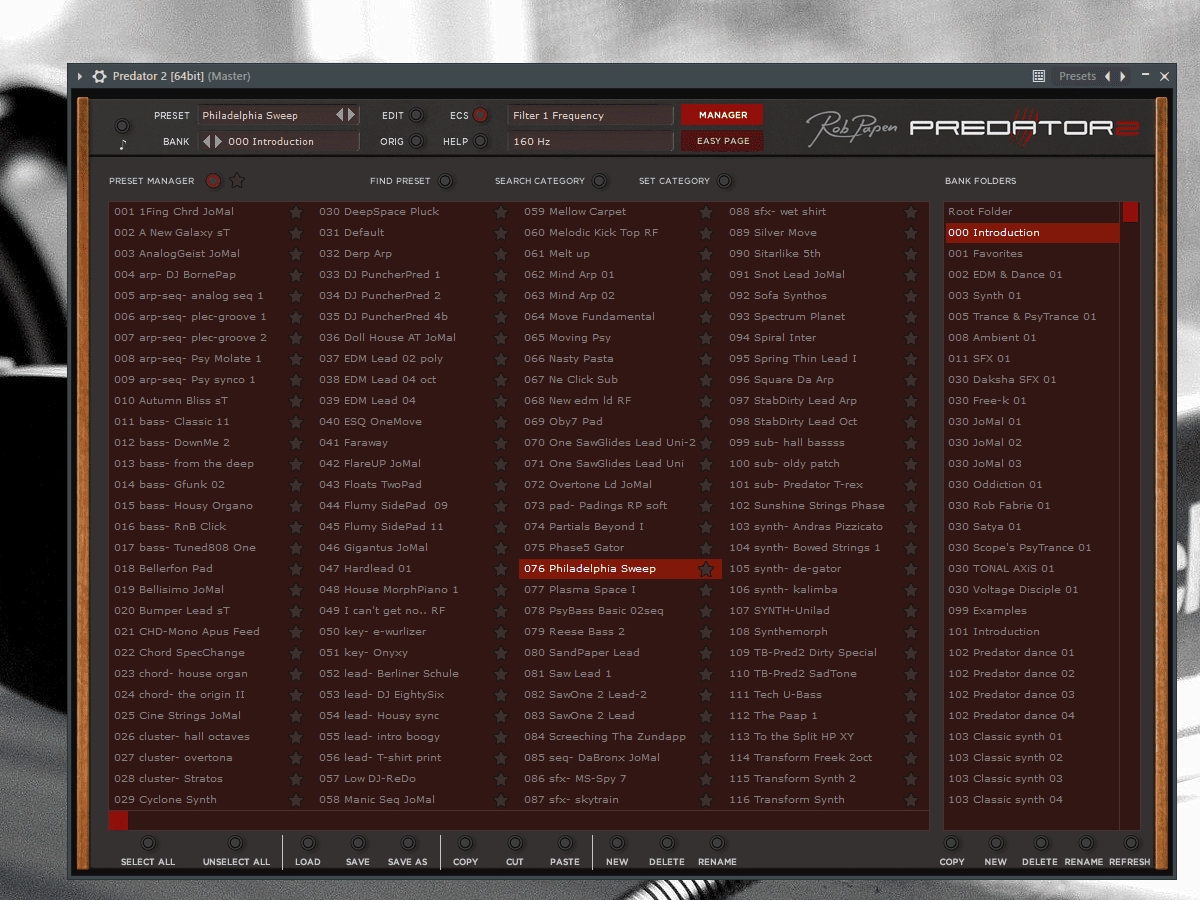Click the preset CUT button
The width and height of the screenshot is (1200, 900).
click(x=515, y=844)
